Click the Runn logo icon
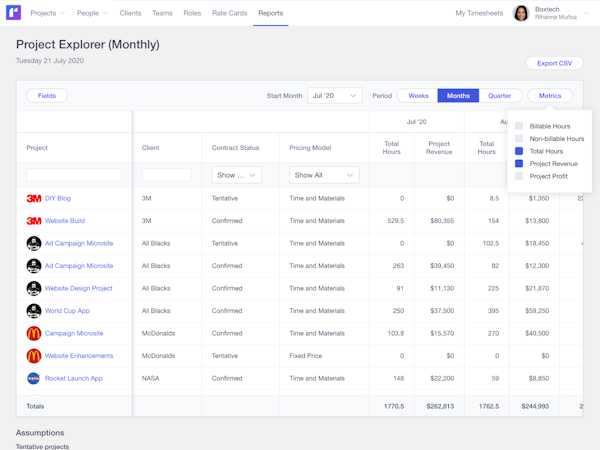Screen dimensions: 600x450 (x=14, y=13)
